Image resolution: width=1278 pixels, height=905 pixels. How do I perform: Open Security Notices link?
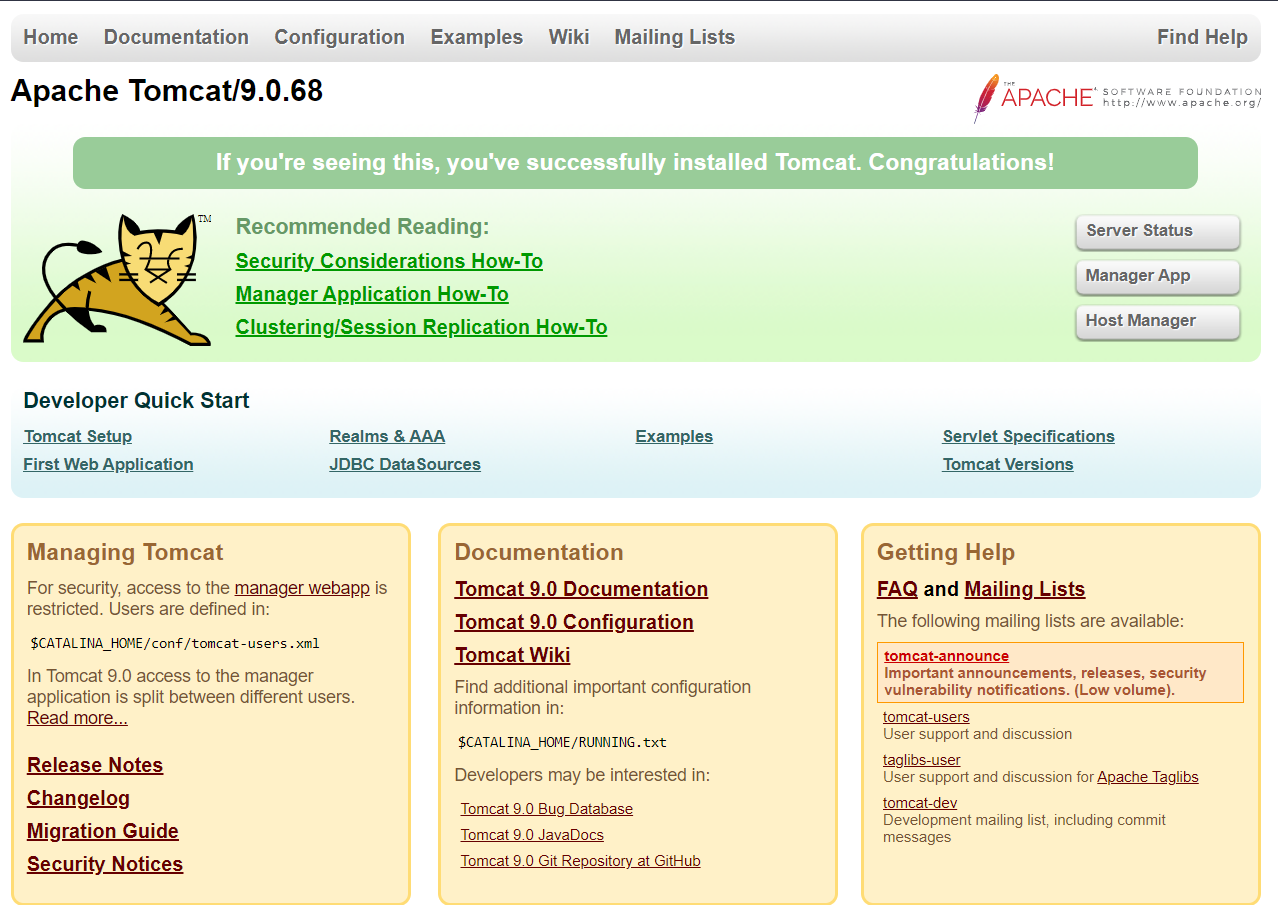point(105,864)
